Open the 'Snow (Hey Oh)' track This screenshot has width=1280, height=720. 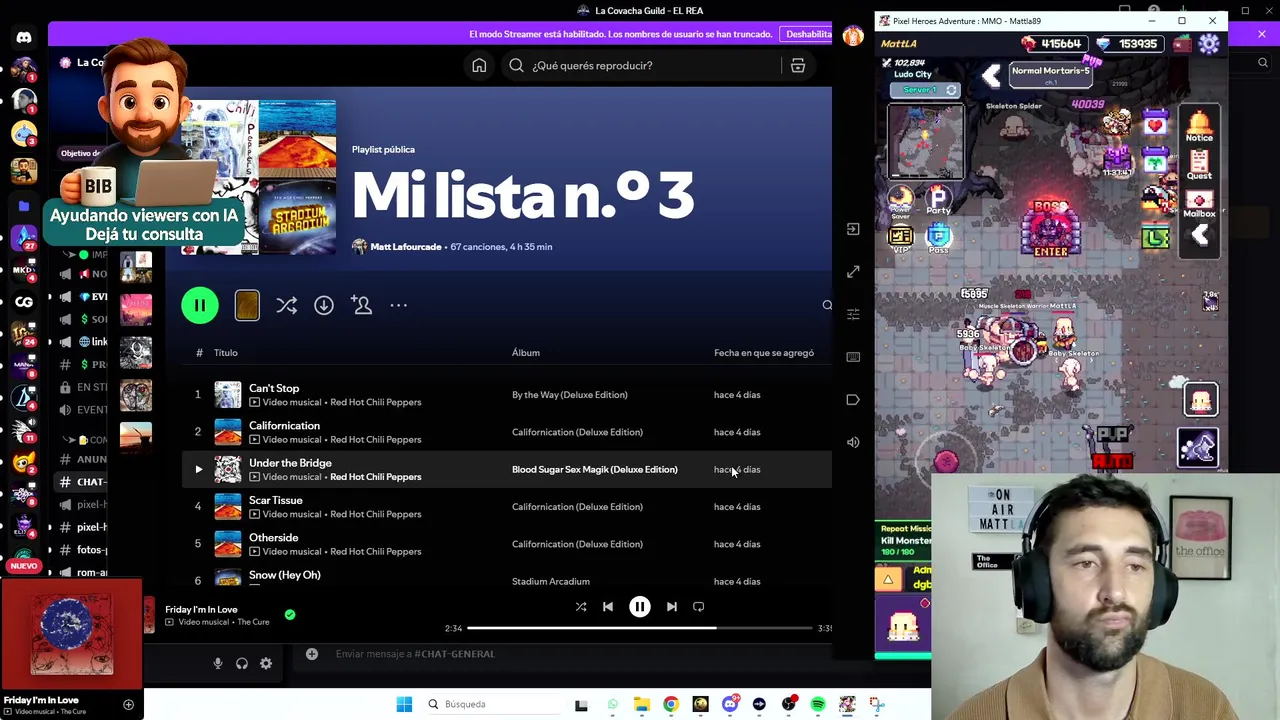[x=284, y=575]
